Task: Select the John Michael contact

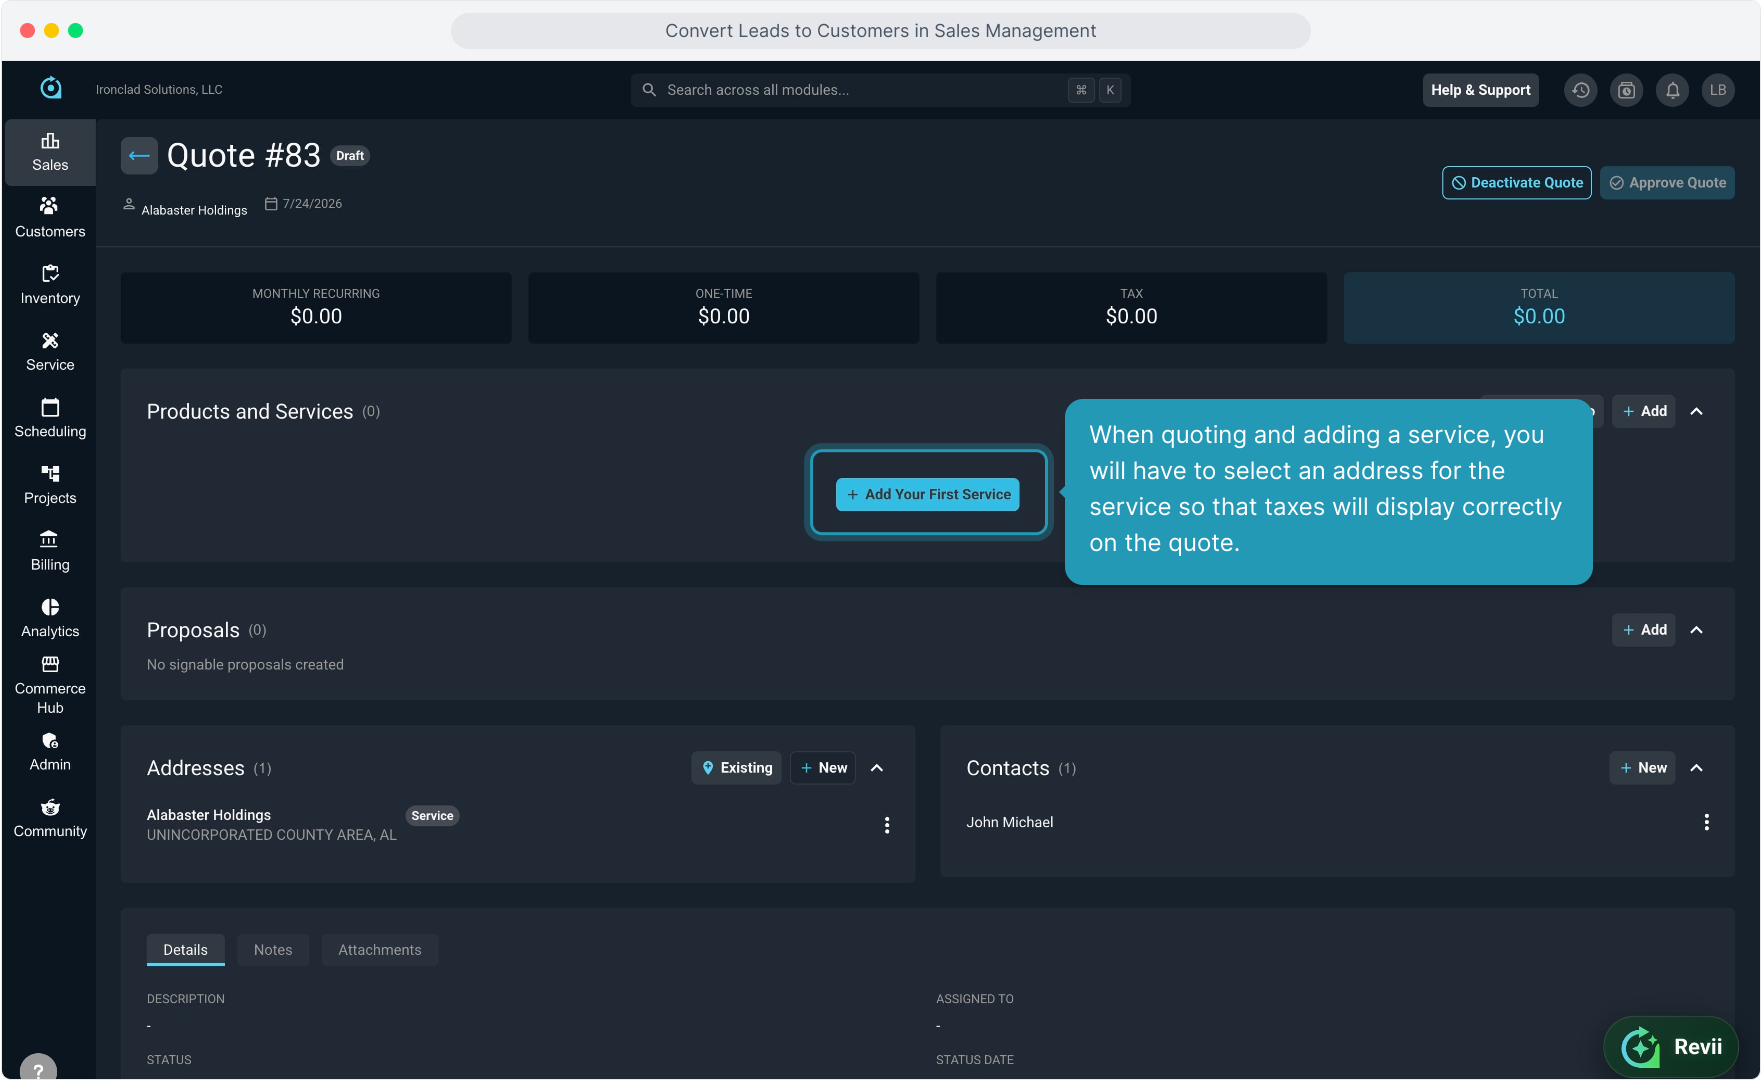Action: point(1010,822)
